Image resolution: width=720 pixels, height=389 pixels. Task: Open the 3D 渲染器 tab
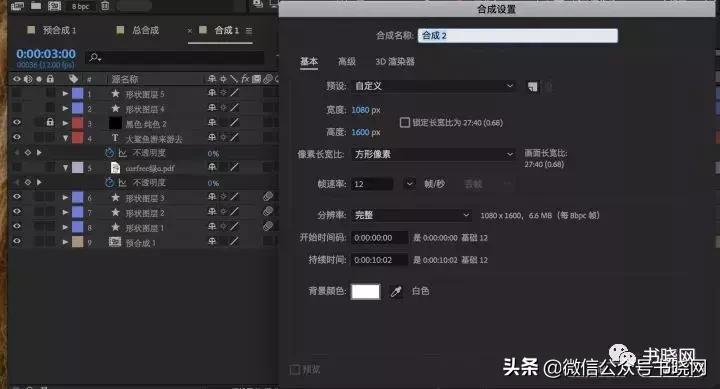[395, 62]
